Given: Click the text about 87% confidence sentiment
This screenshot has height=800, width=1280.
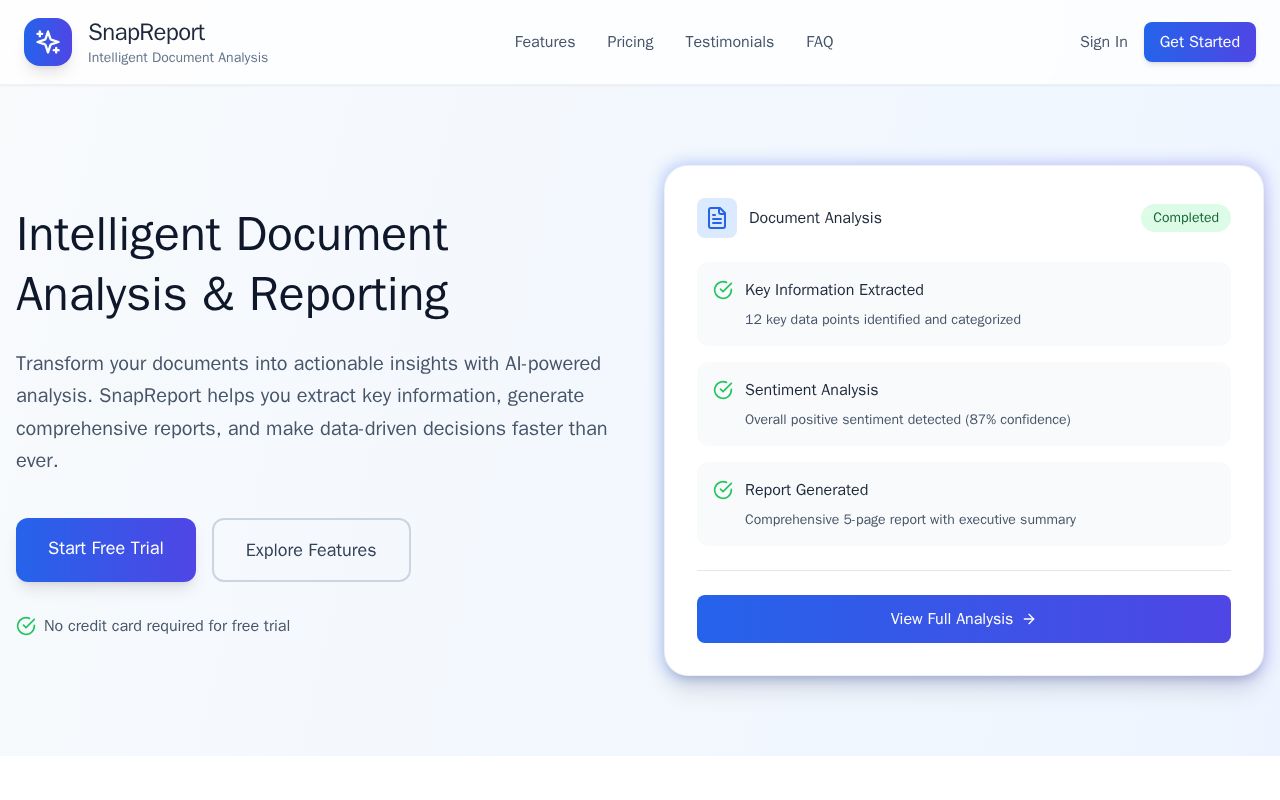Looking at the screenshot, I should 908,420.
